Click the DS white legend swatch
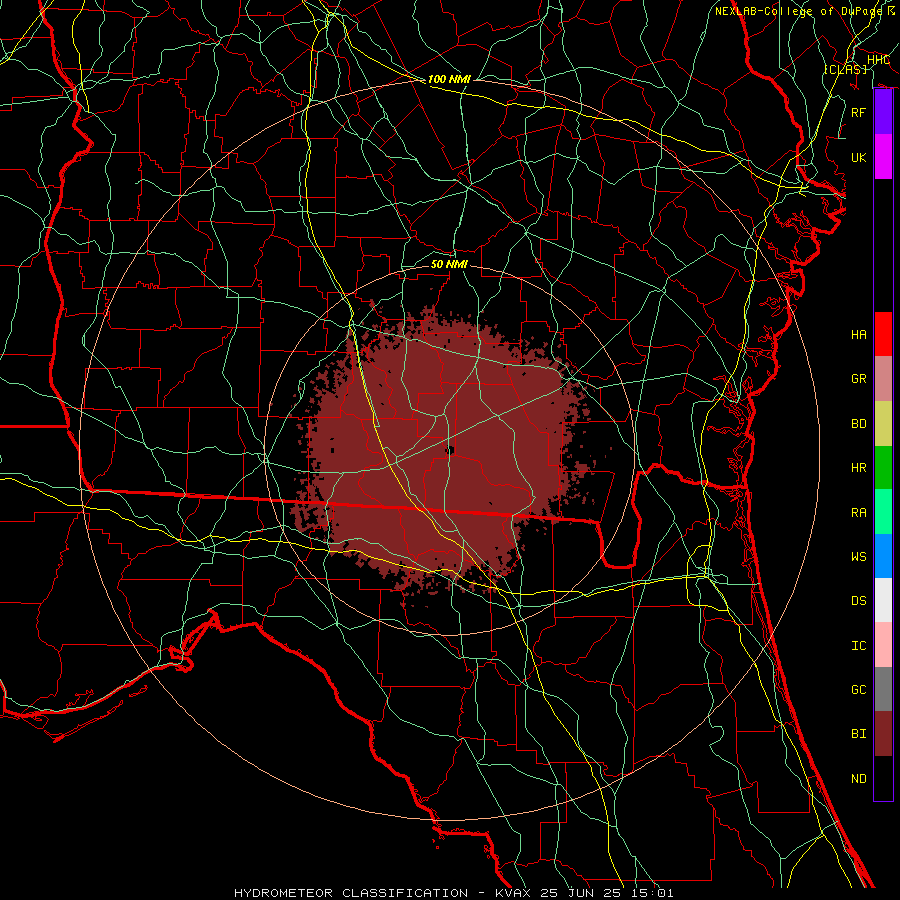 tap(883, 600)
